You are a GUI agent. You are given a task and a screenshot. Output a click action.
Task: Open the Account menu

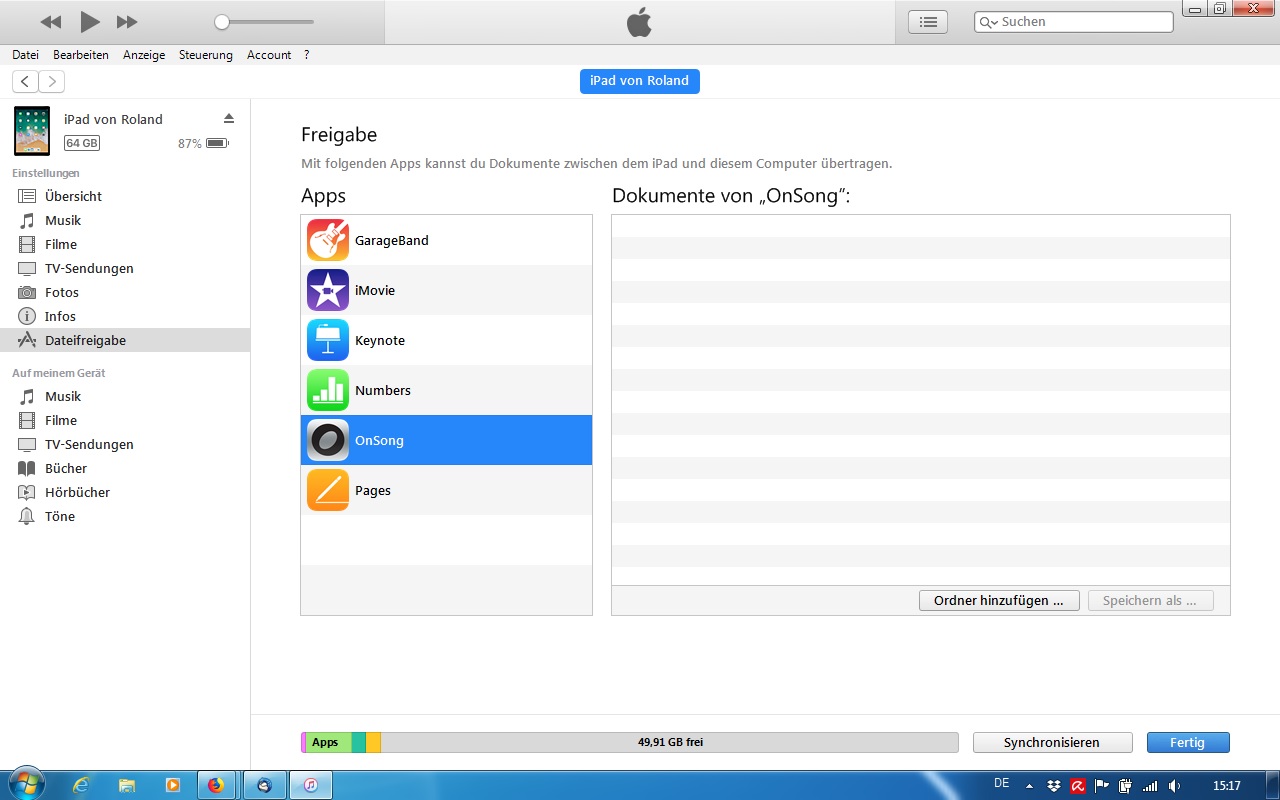(269, 55)
